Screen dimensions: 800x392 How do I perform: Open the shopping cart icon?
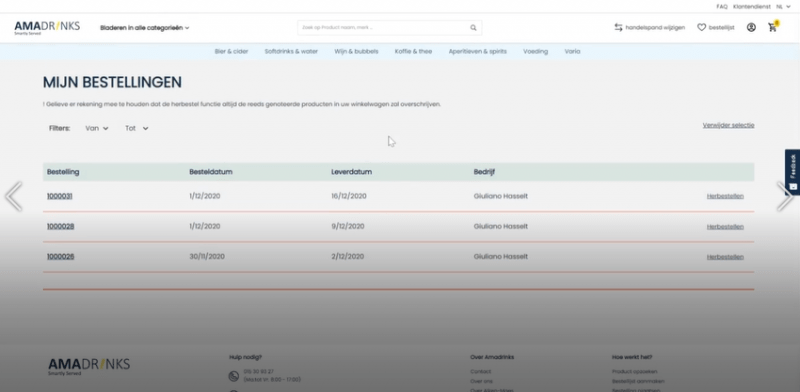click(773, 27)
